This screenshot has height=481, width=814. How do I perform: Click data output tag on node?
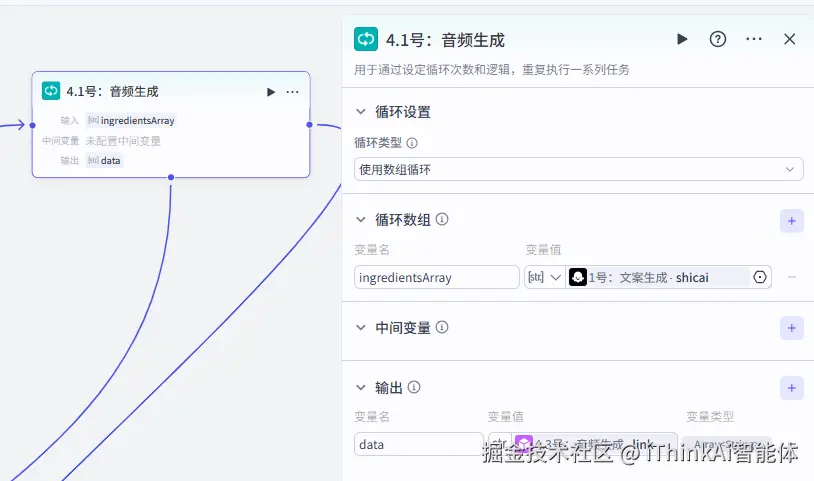click(x=104, y=161)
